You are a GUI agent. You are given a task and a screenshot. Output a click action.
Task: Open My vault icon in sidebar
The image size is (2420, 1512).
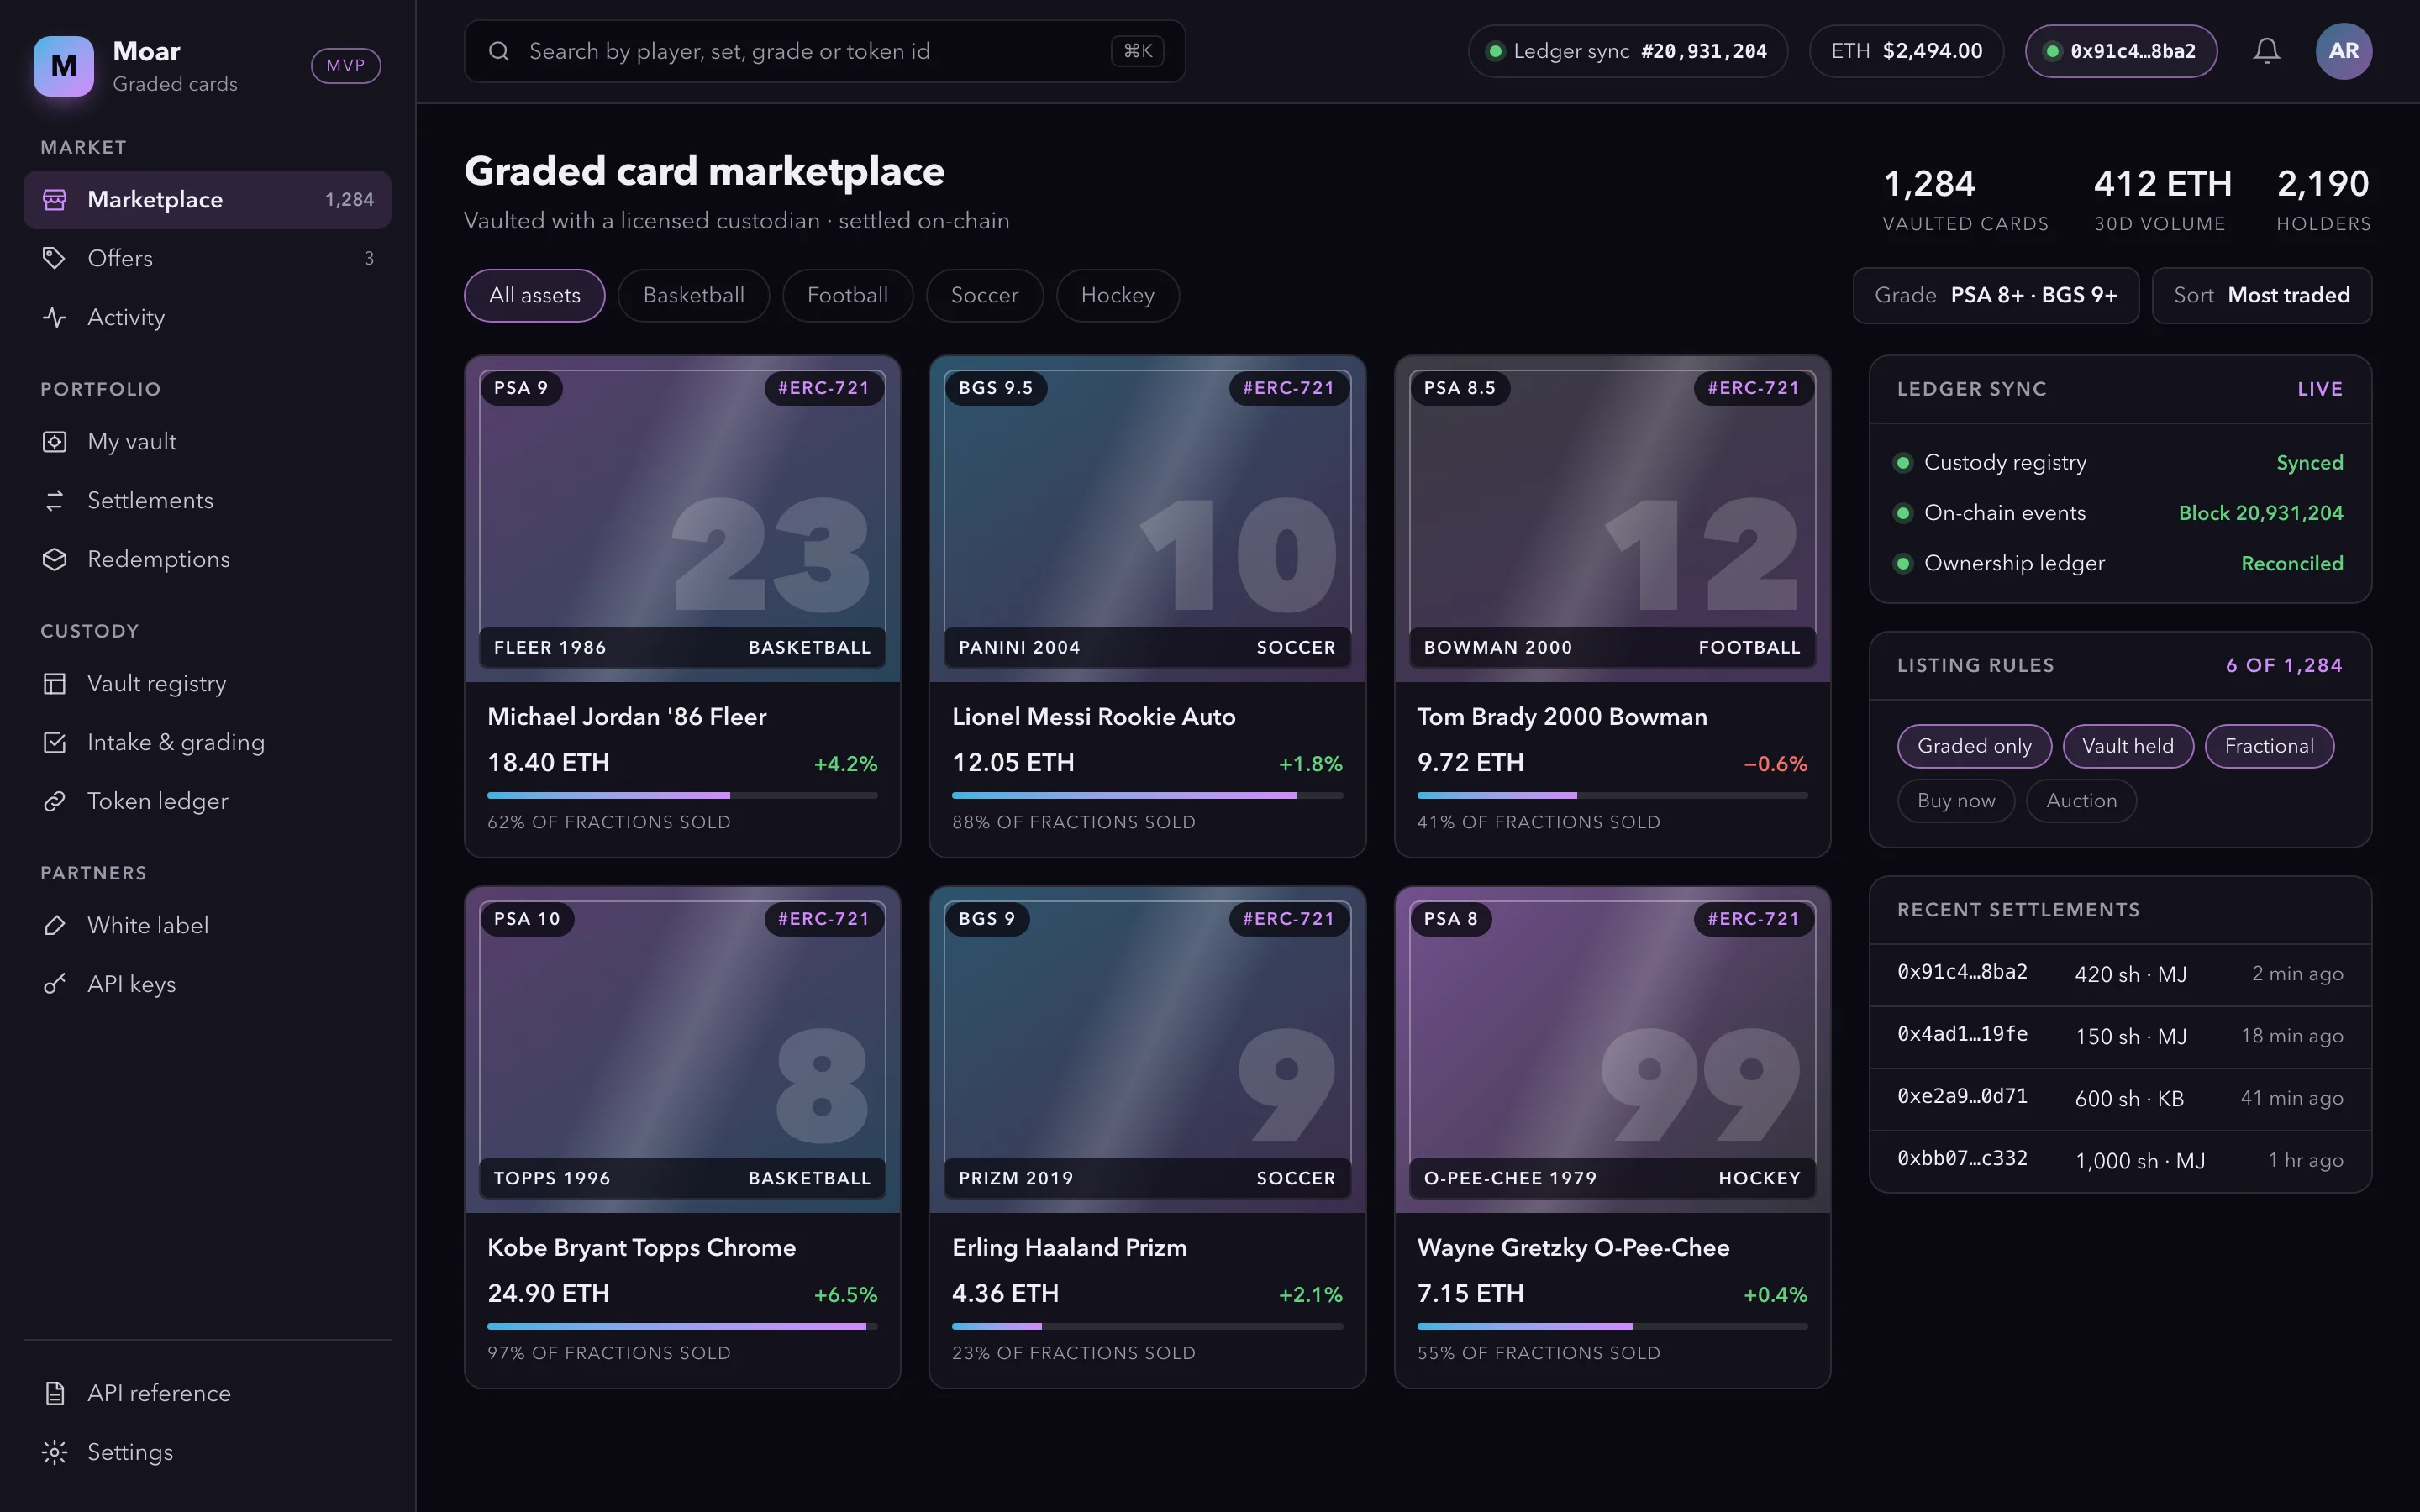click(x=55, y=441)
